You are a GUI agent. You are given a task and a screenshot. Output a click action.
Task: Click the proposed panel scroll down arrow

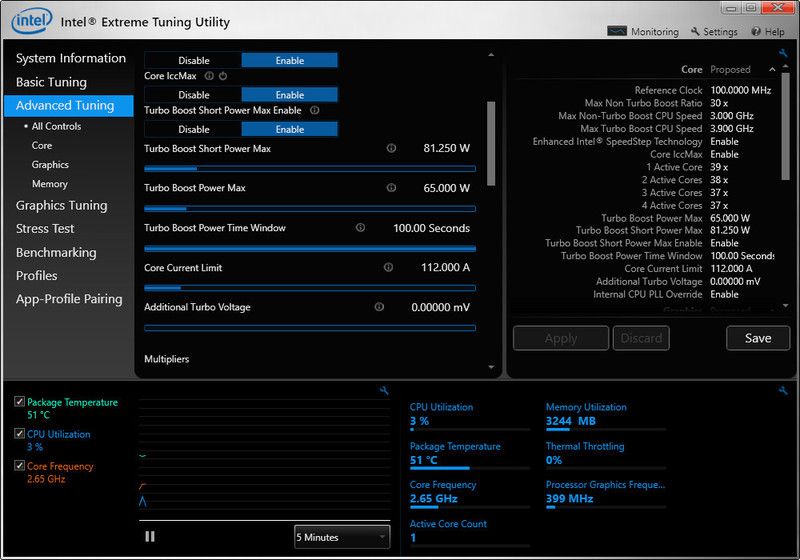tap(786, 305)
